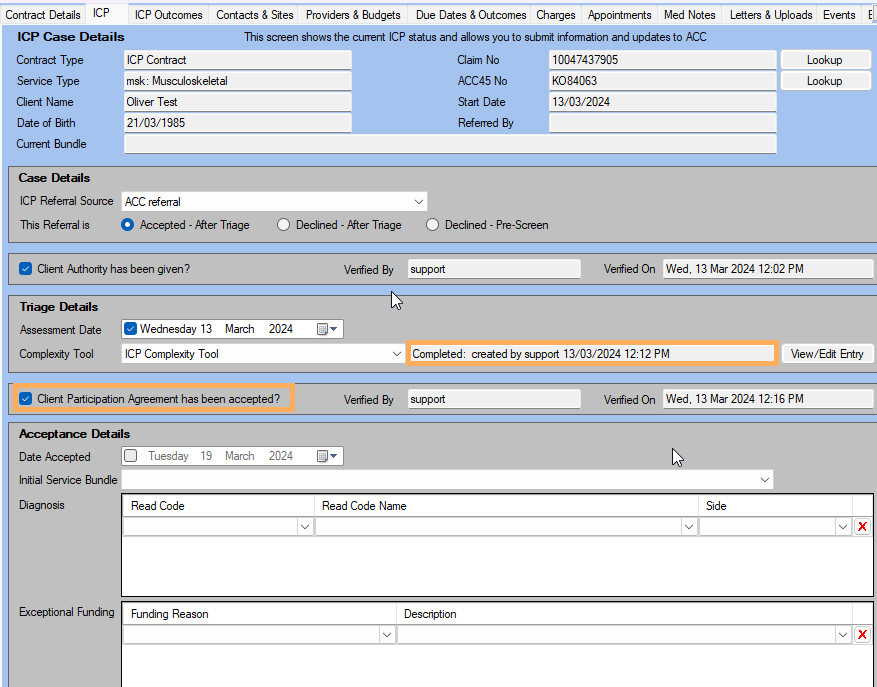Click the Current Bundle field
877x687 pixels.
coord(449,144)
